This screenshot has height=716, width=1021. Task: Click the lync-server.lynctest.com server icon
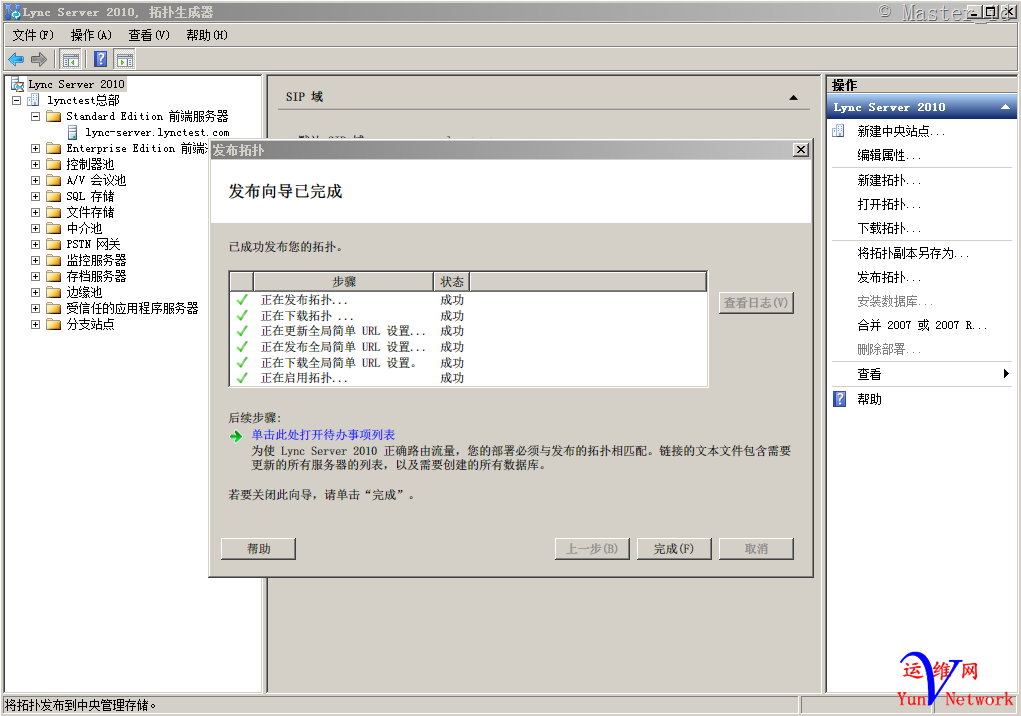[73, 132]
